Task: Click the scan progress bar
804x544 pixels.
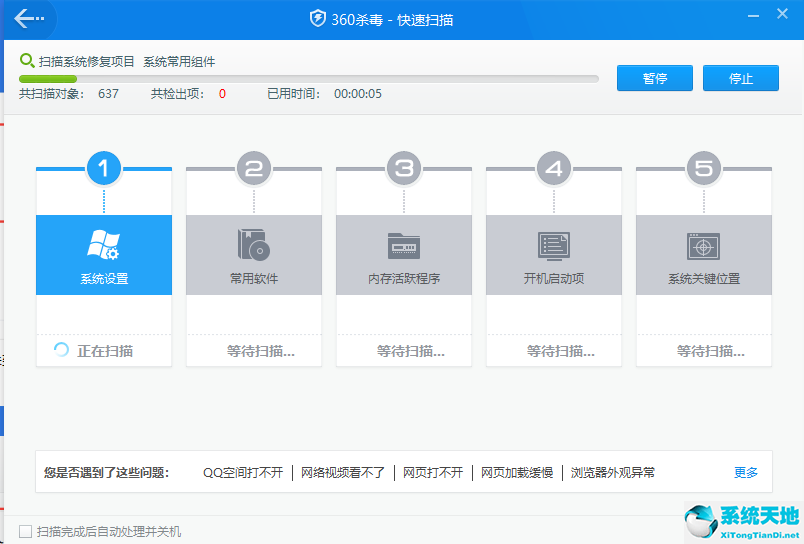Action: (309, 79)
